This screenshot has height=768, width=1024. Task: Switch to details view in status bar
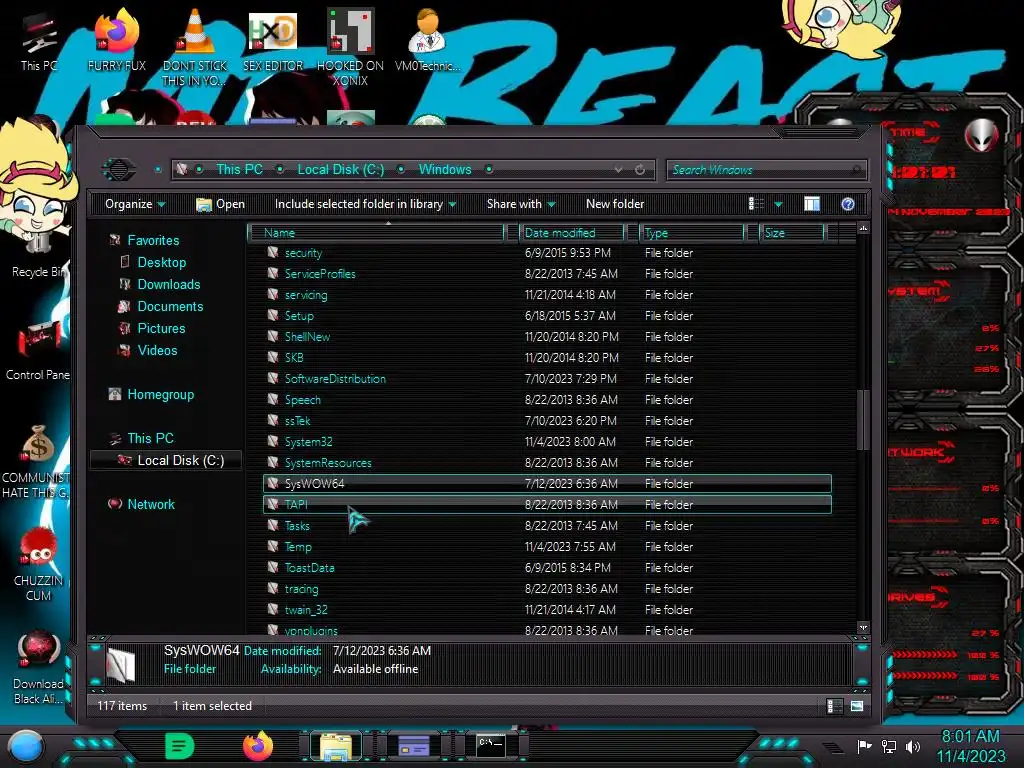pos(834,706)
